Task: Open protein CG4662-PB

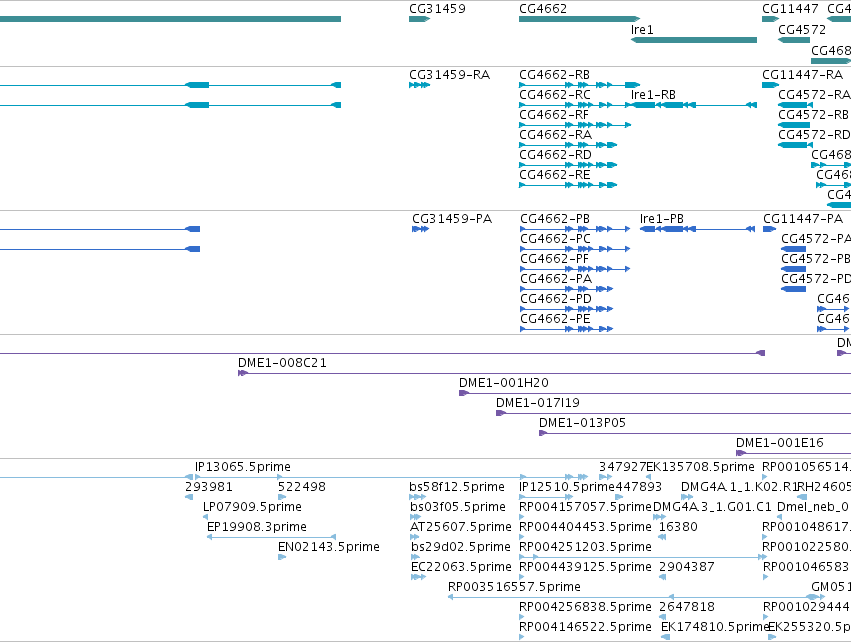Action: coord(555,219)
